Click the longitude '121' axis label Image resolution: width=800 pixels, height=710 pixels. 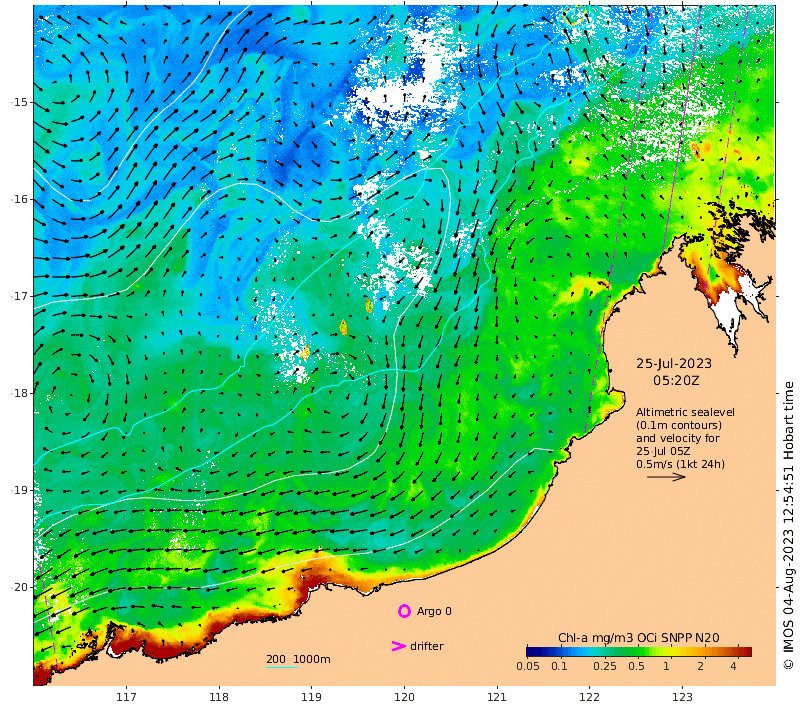[x=496, y=697]
